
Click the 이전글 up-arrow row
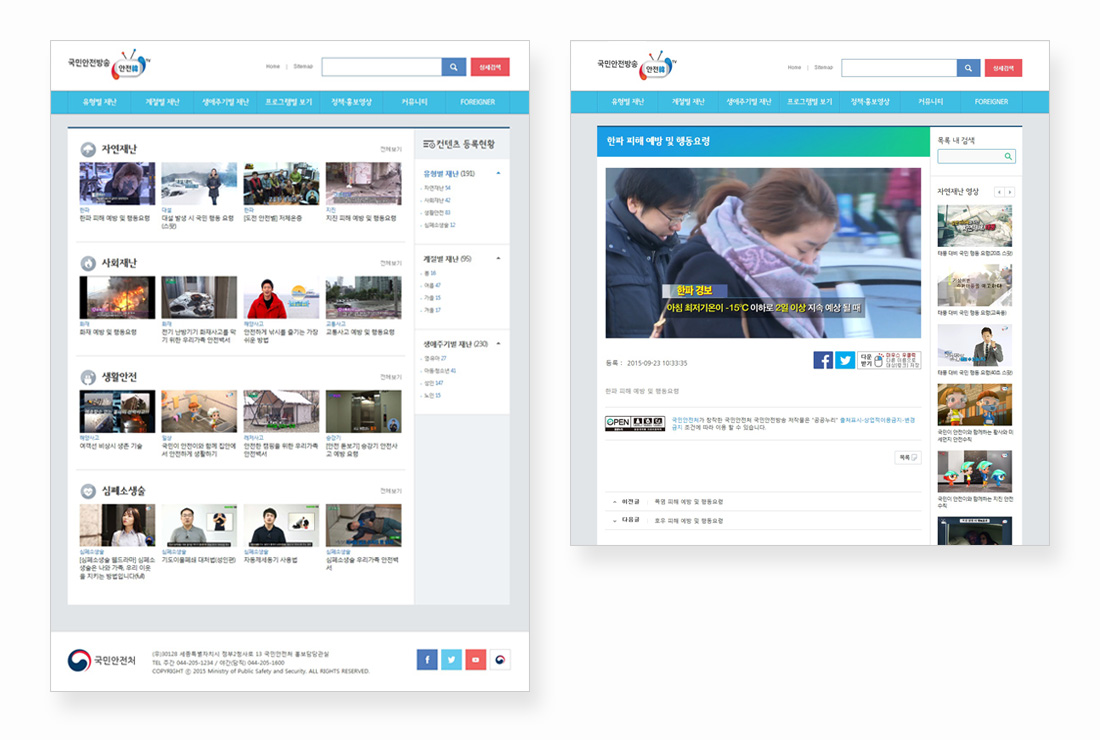(x=763, y=502)
